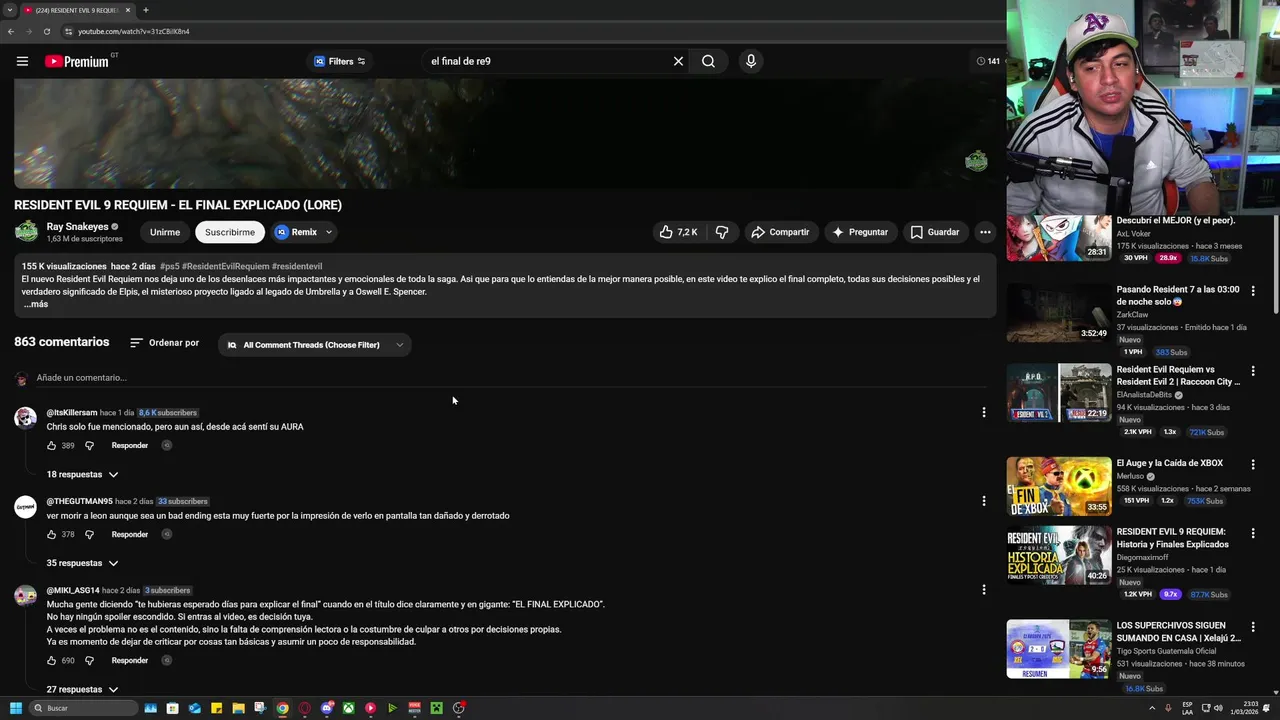This screenshot has width=1280, height=720.
Task: Open options menu on @THEGUTMAN95 comment
Action: (x=984, y=501)
